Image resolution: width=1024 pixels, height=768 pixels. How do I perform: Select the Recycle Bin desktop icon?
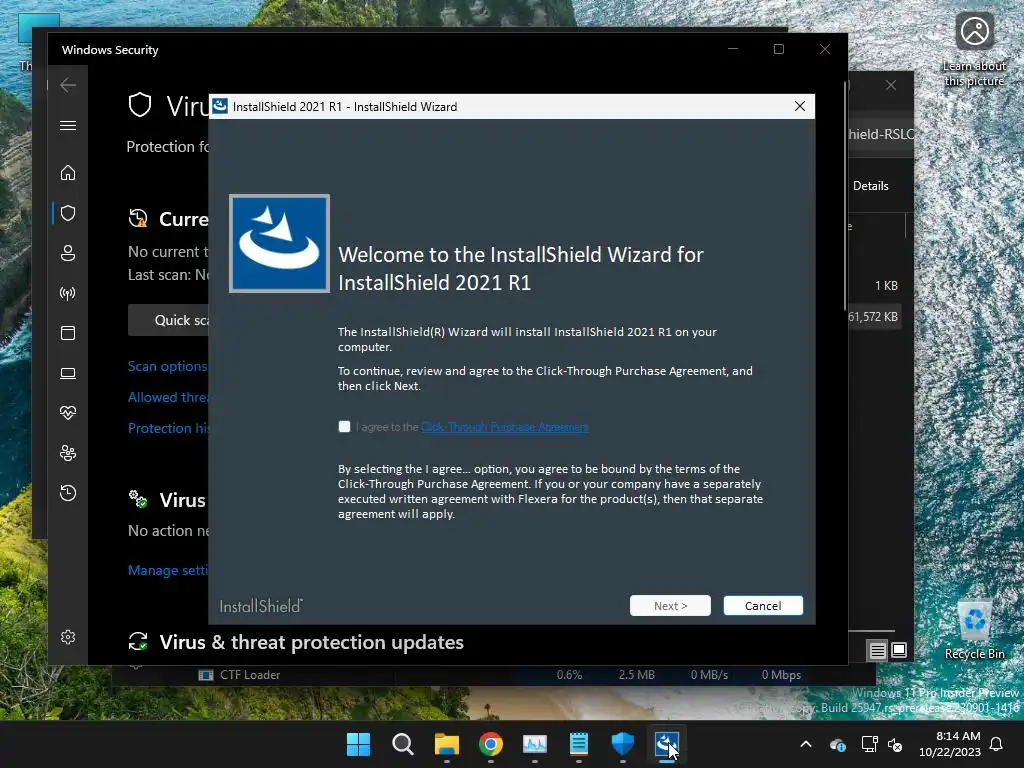click(974, 631)
